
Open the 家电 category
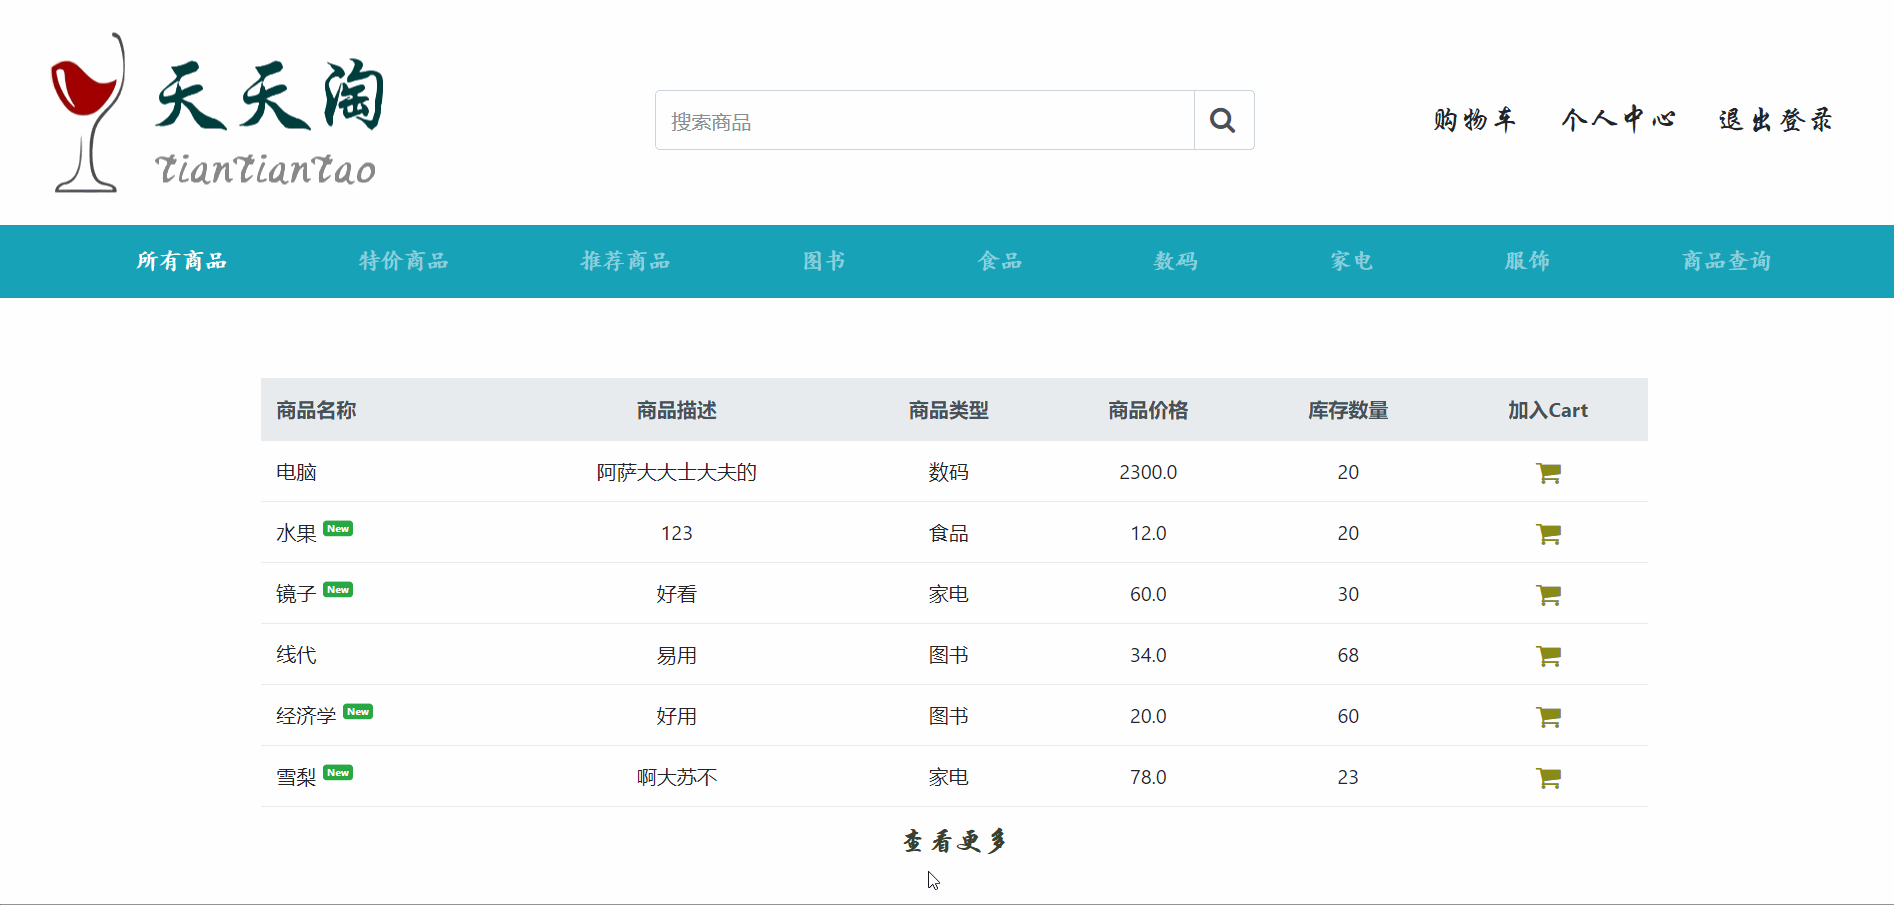[1352, 261]
